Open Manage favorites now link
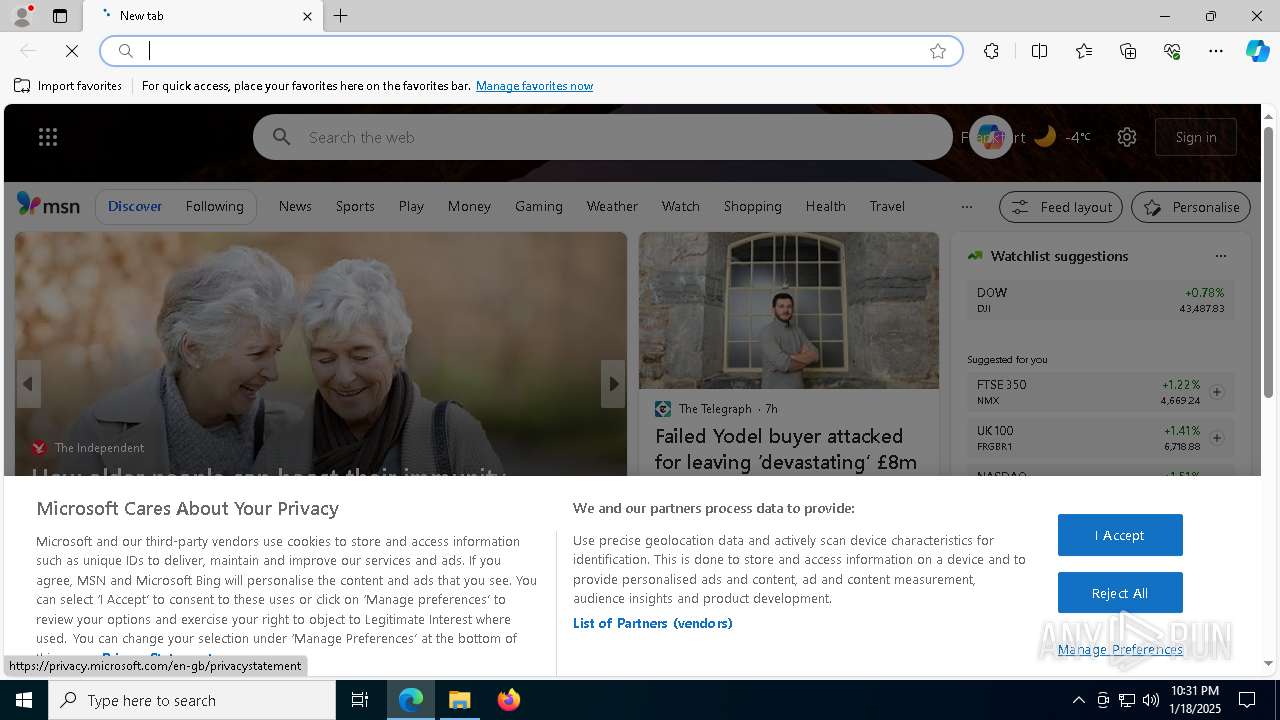Image resolution: width=1280 pixels, height=720 pixels. pyautogui.click(x=534, y=86)
